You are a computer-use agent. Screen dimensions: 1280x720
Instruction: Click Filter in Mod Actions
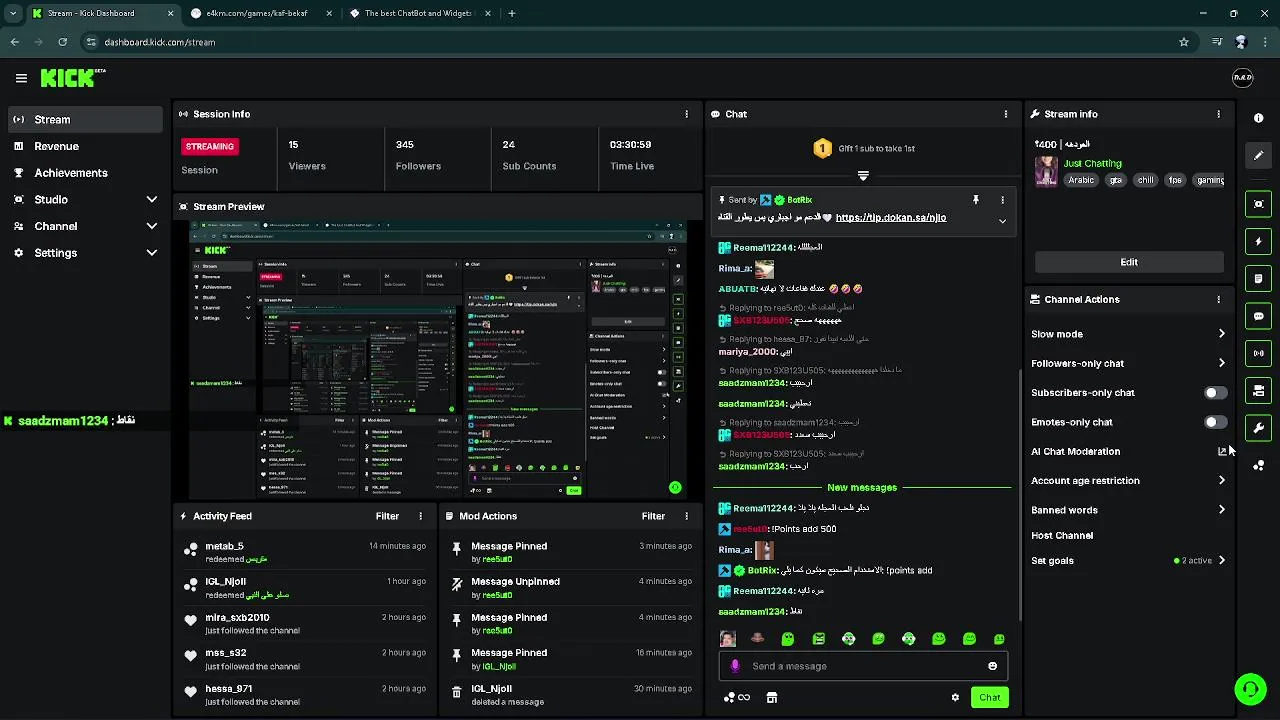pyautogui.click(x=653, y=516)
